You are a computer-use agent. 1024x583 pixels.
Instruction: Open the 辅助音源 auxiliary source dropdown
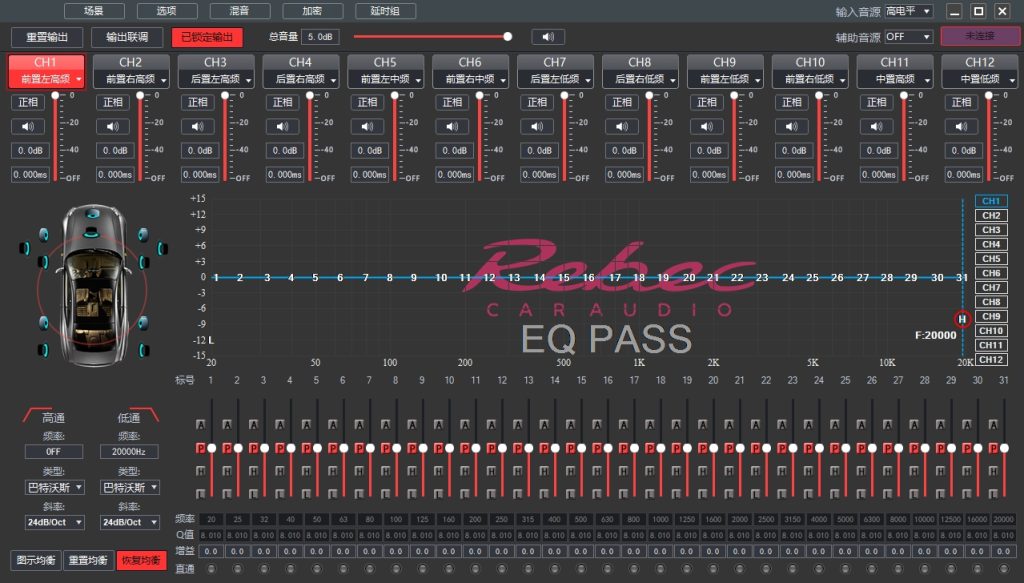908,37
